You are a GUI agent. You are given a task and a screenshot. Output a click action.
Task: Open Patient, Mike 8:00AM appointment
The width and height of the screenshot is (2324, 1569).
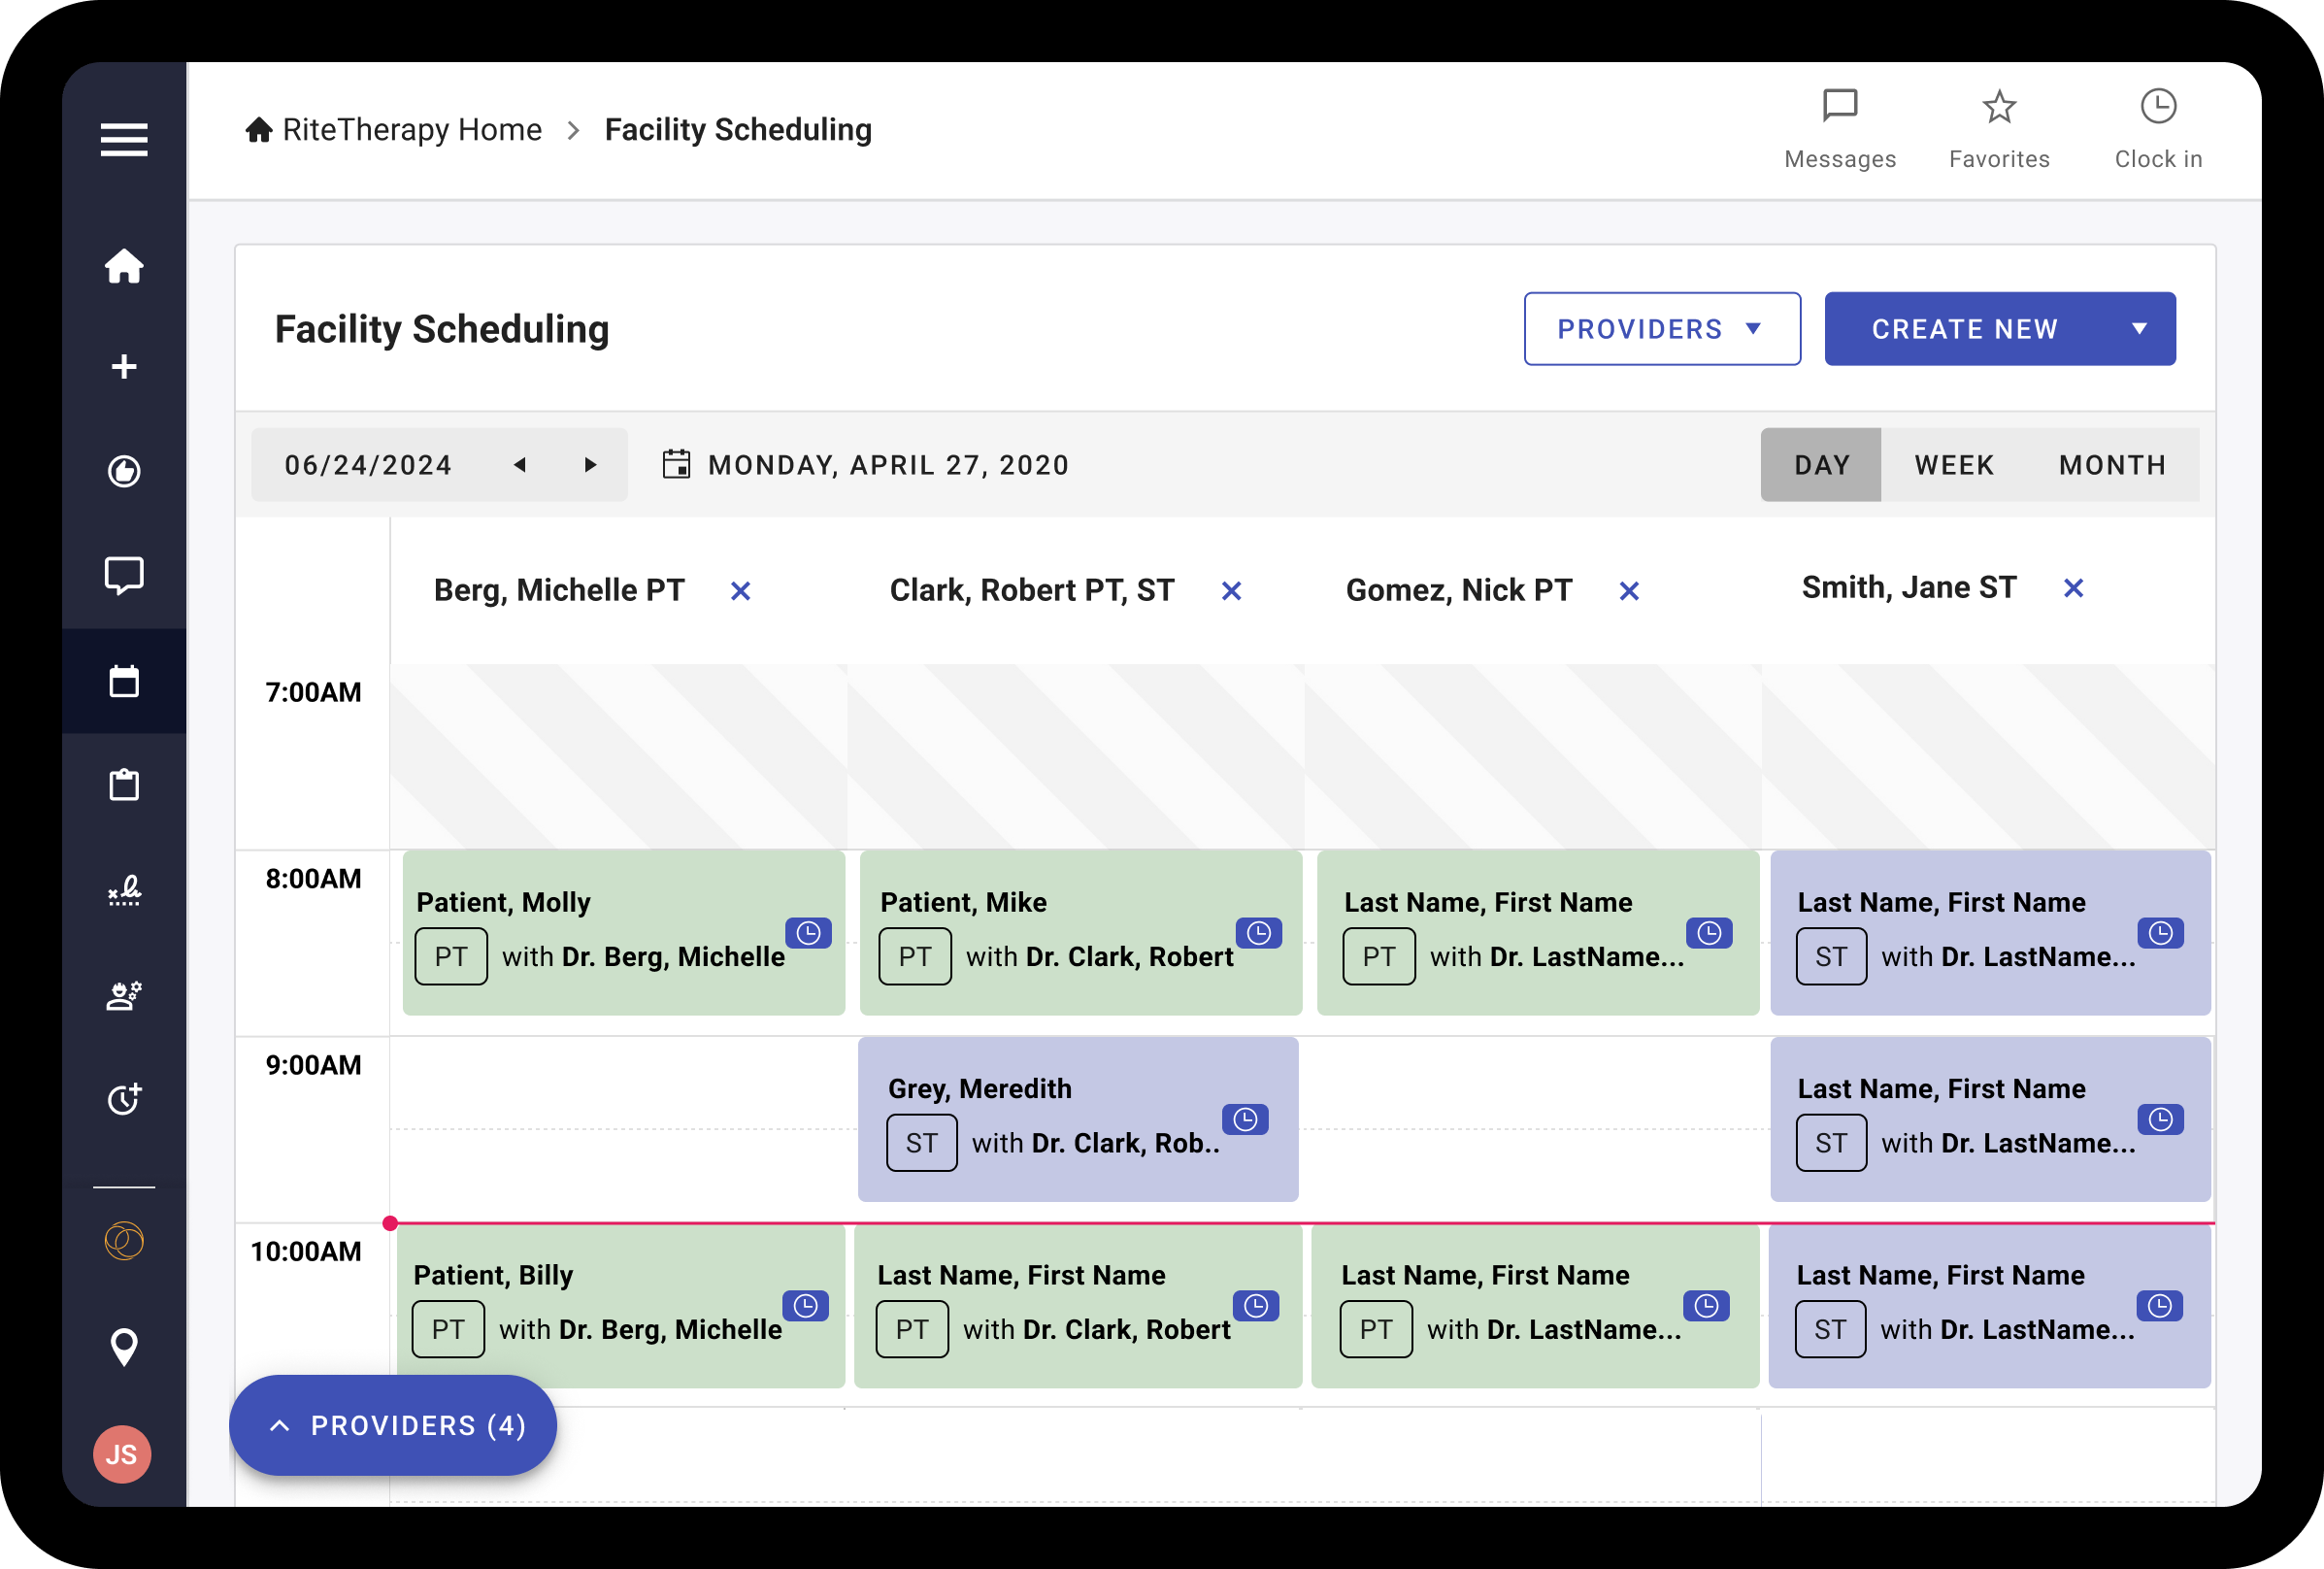coord(1081,933)
